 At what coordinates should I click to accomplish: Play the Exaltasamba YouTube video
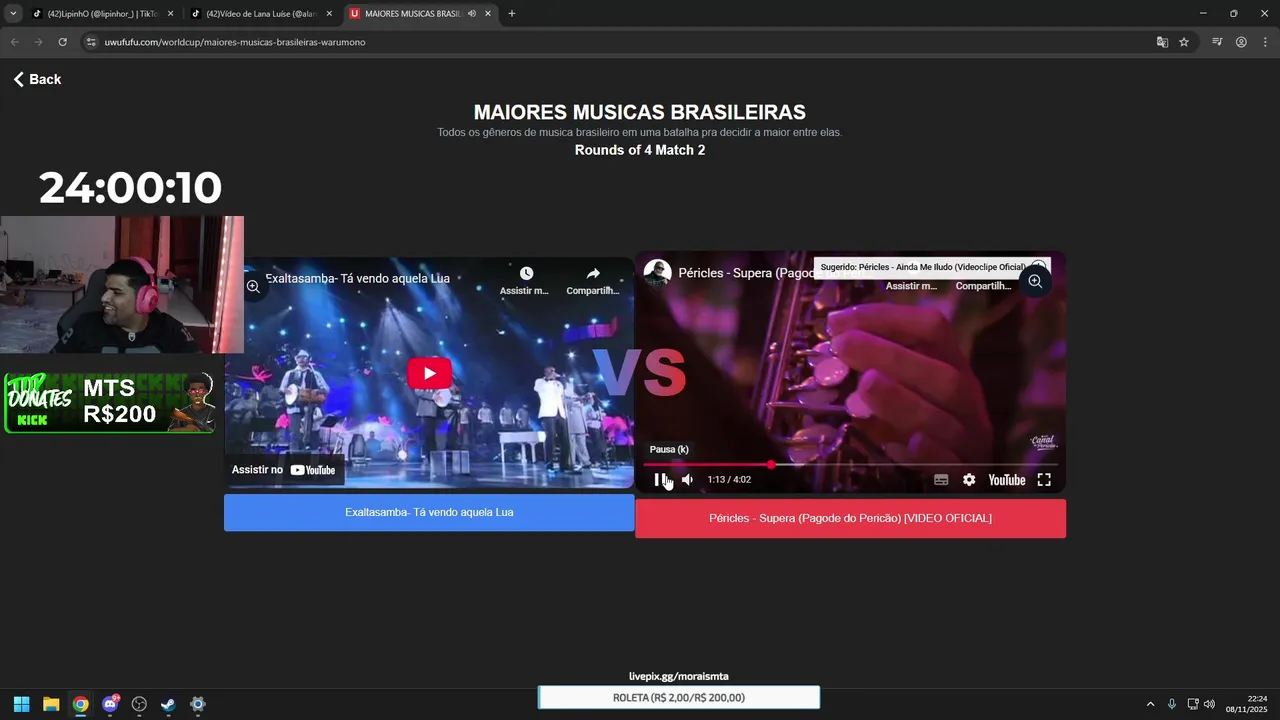coord(429,373)
